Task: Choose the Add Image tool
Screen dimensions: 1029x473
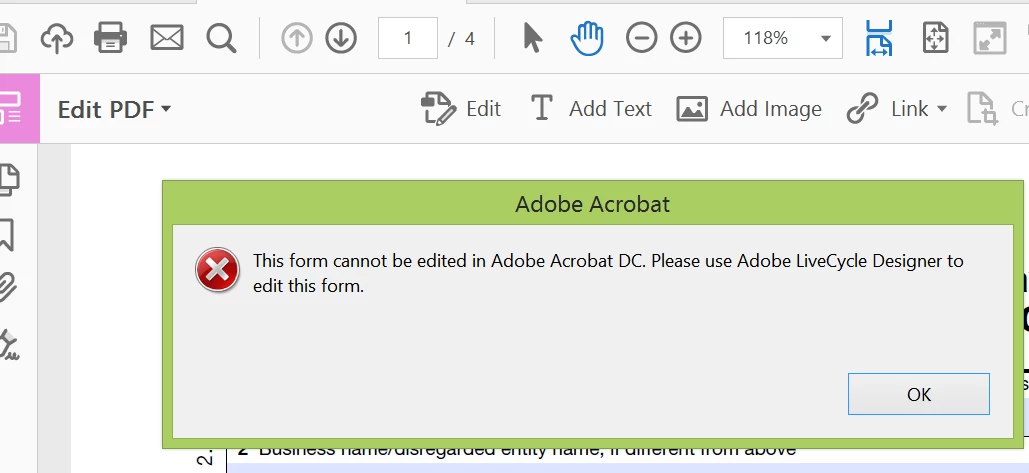Action: pyautogui.click(x=749, y=108)
